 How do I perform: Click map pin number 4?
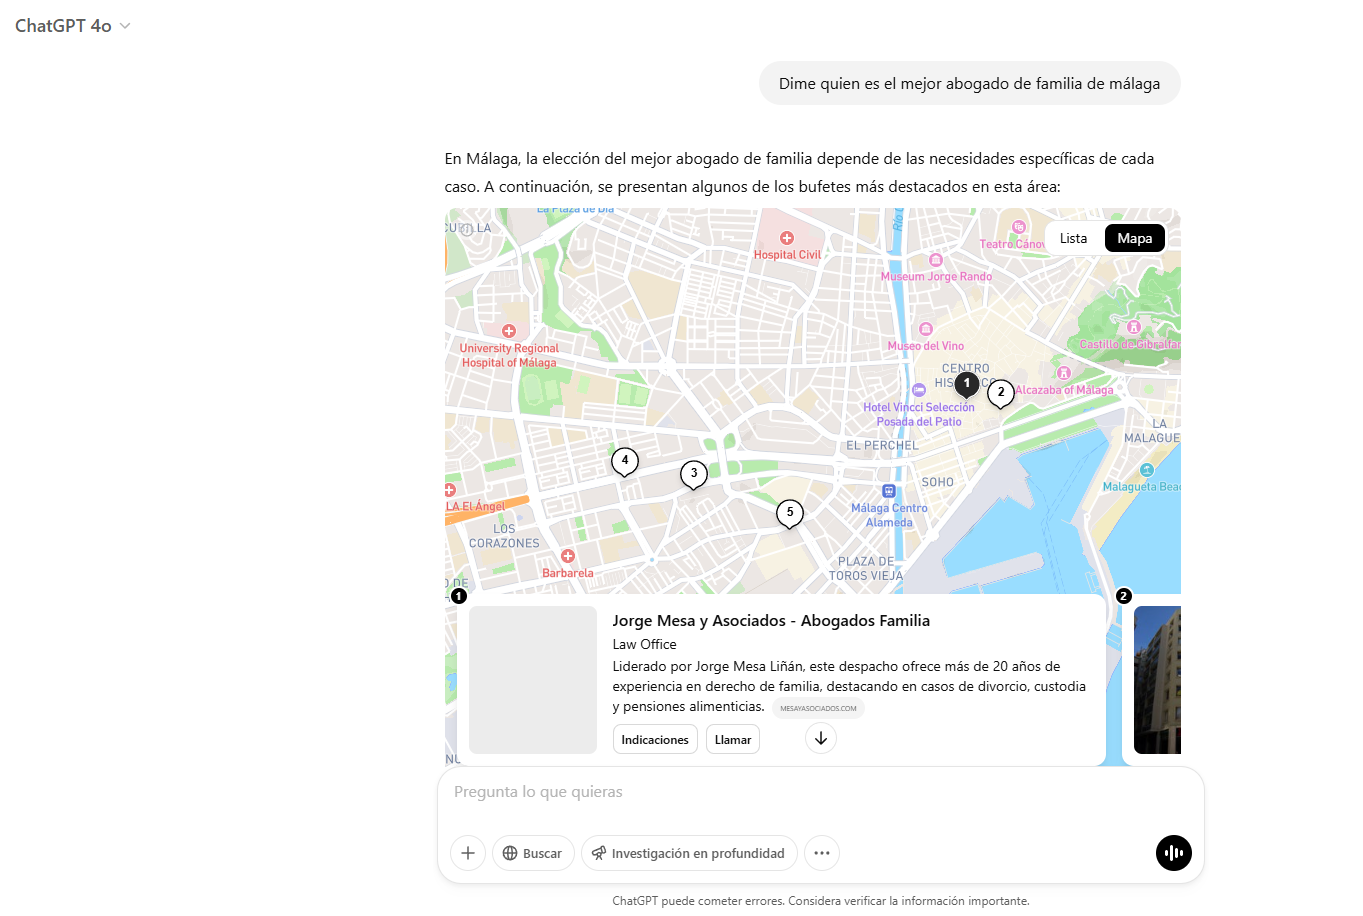click(625, 461)
